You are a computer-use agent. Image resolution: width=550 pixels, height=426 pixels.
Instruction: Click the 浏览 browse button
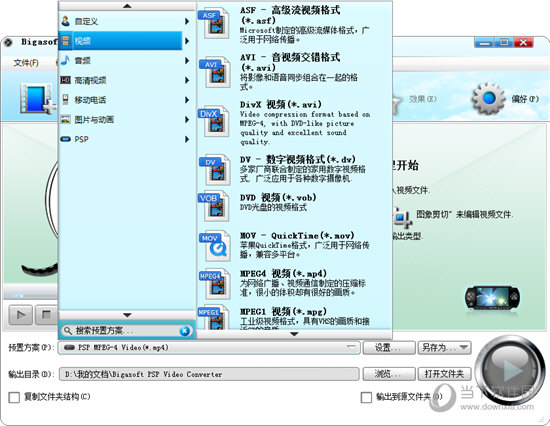point(389,374)
